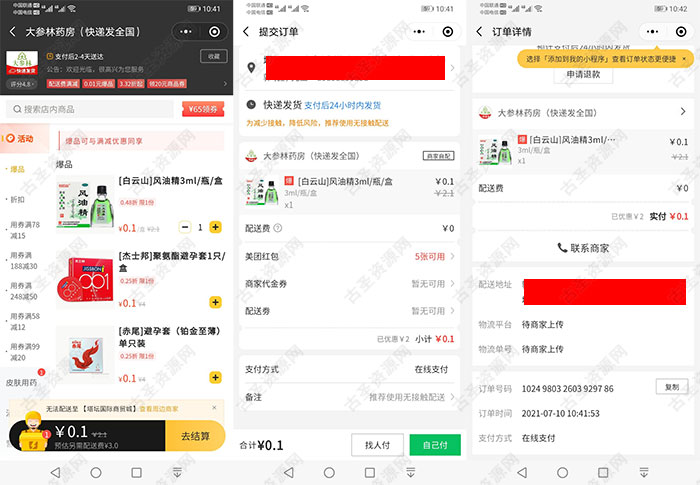
Task: Increase 风油精 quantity with plus button
Action: click(215, 227)
